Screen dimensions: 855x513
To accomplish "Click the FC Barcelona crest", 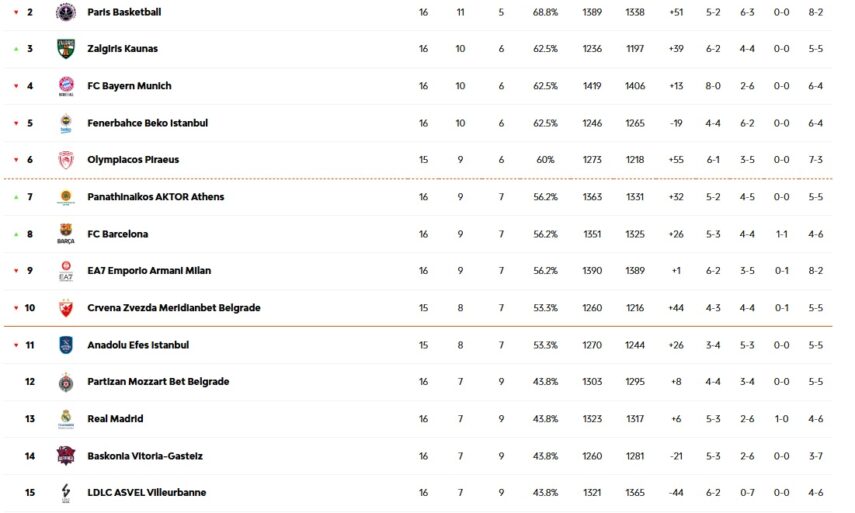I will pyautogui.click(x=66, y=234).
